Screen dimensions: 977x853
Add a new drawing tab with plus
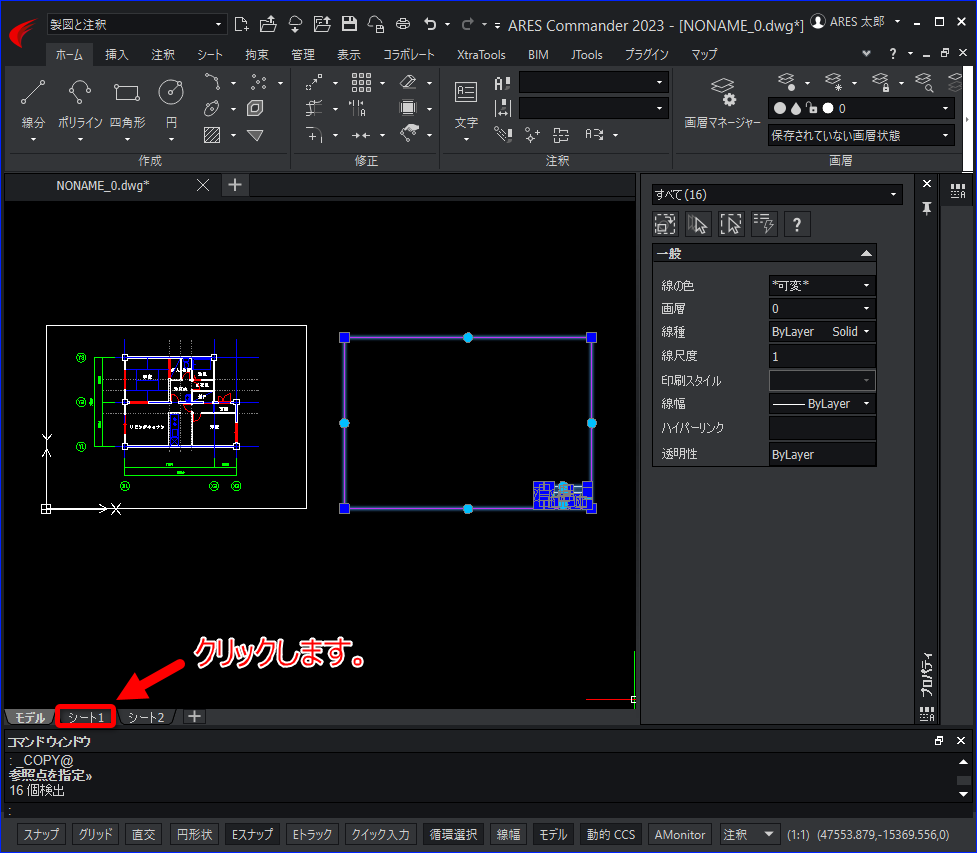235,185
